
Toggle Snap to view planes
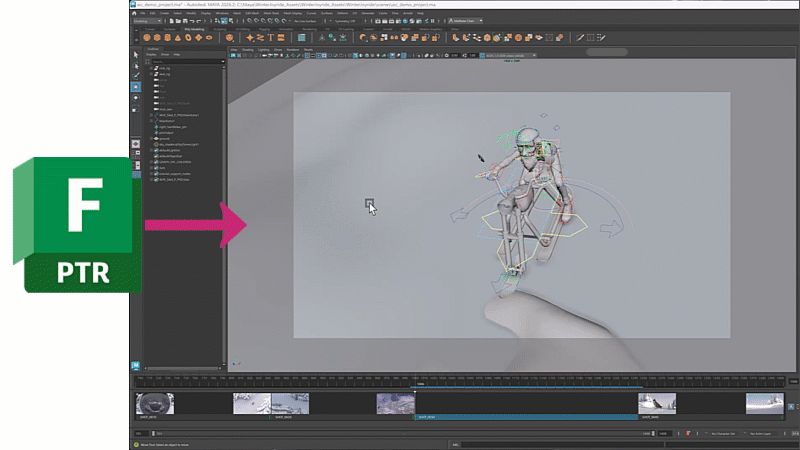click(x=277, y=21)
